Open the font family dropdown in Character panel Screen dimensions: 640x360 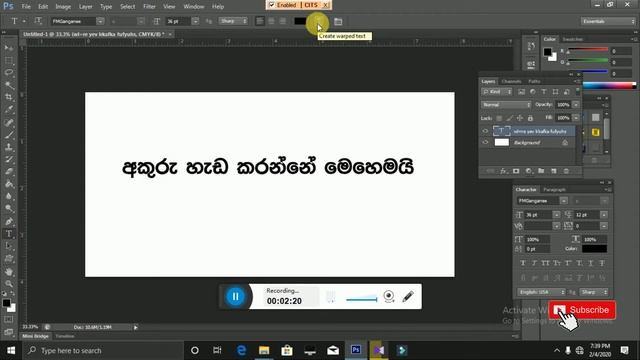[x=563, y=201]
